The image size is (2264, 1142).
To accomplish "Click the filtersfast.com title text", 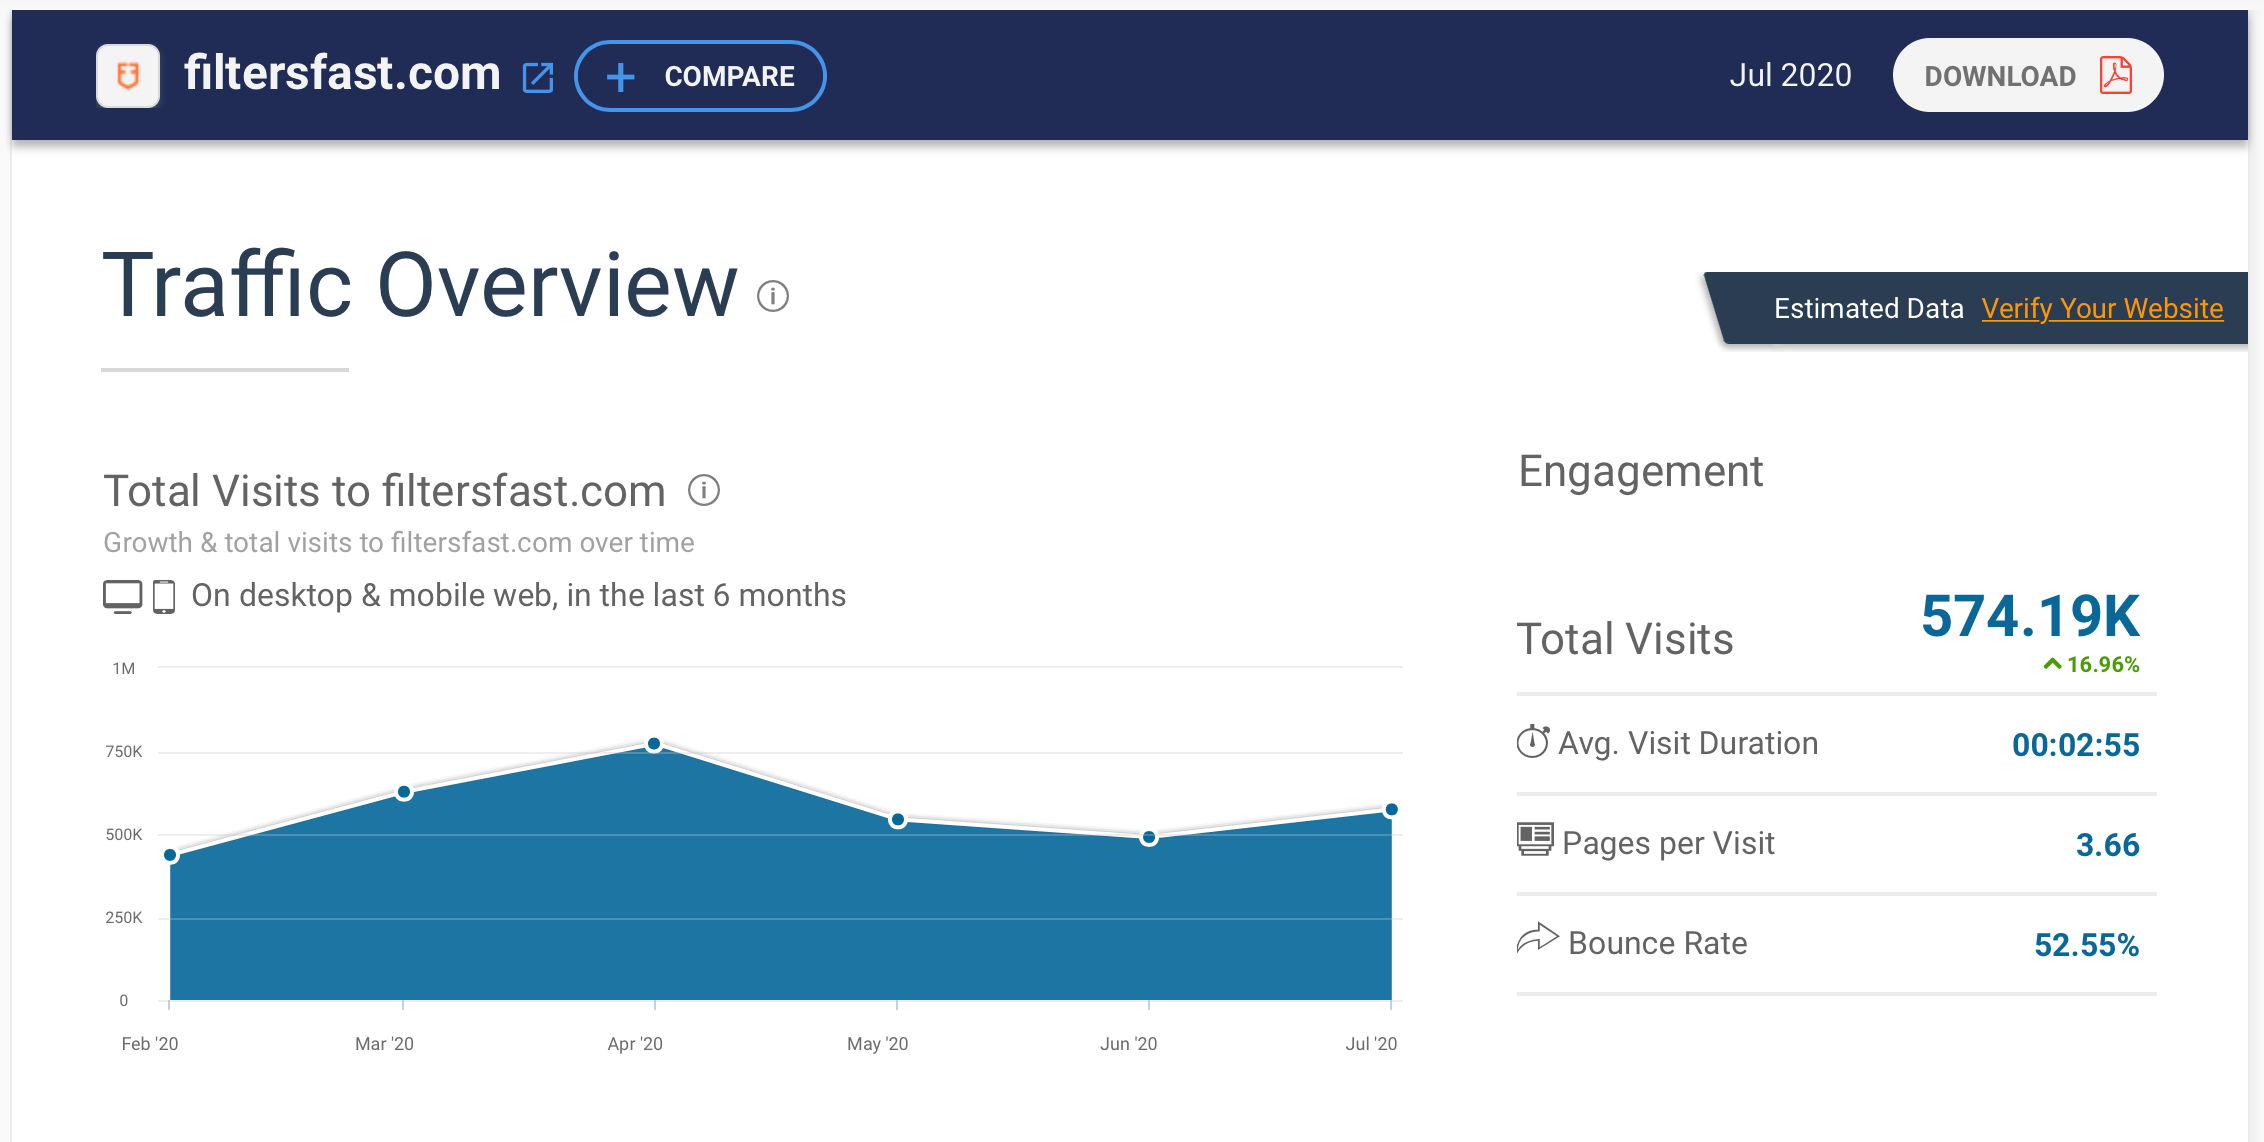I will [342, 74].
